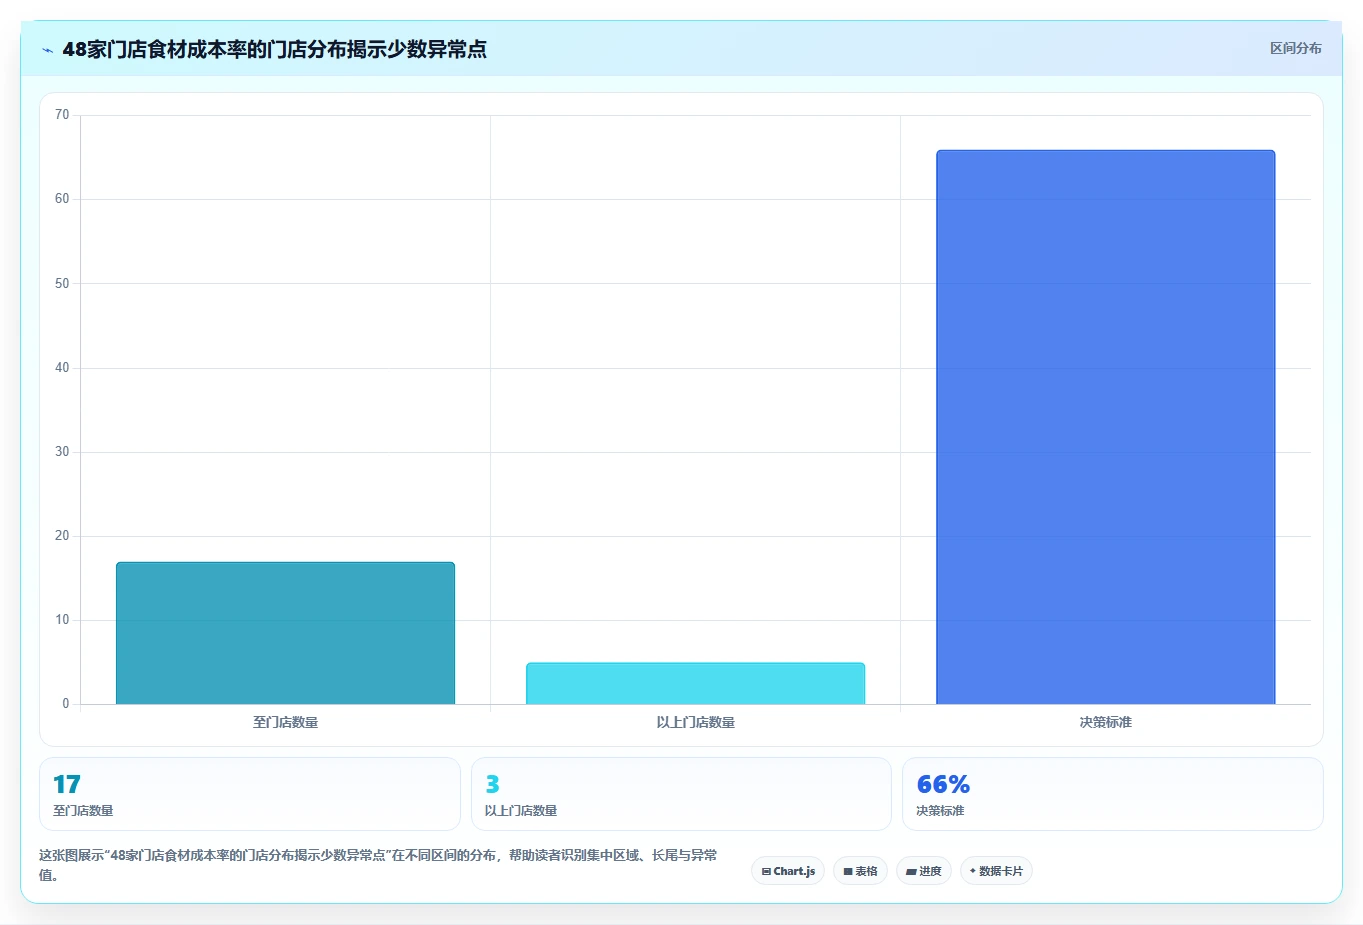The height and width of the screenshot is (925, 1363).
Task: Select the 以上门店数量 cyan bar
Action: click(695, 683)
